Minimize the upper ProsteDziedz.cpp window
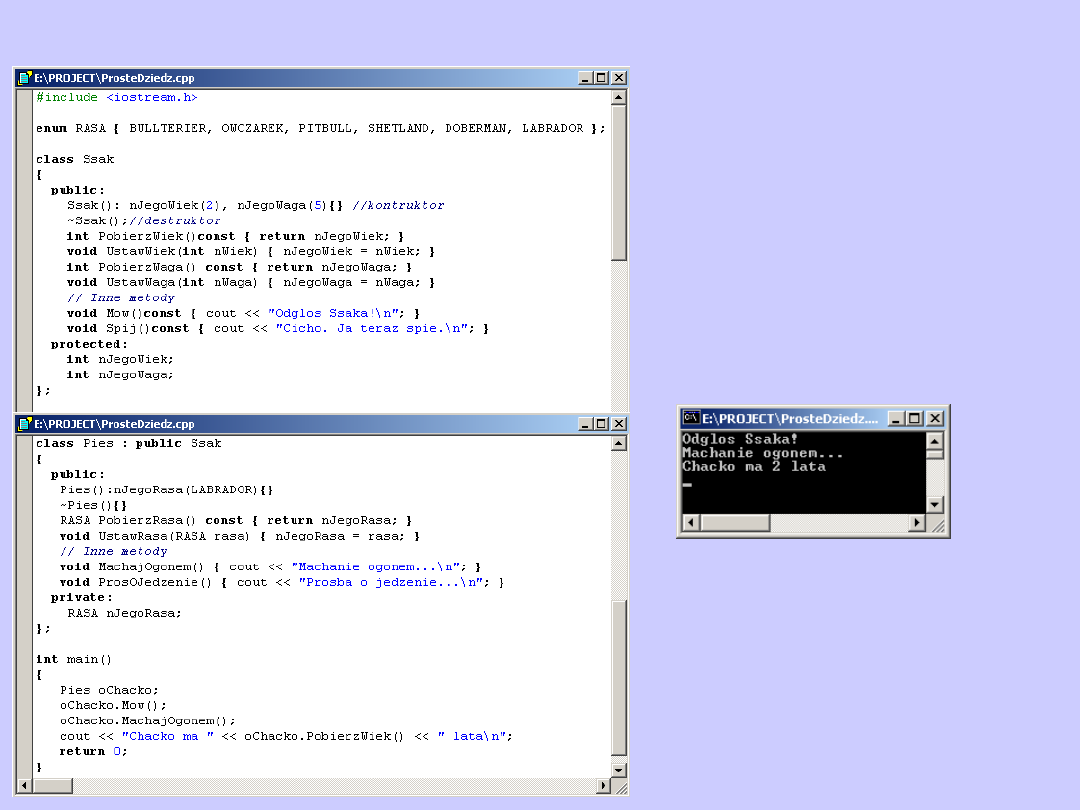 pyautogui.click(x=585, y=78)
